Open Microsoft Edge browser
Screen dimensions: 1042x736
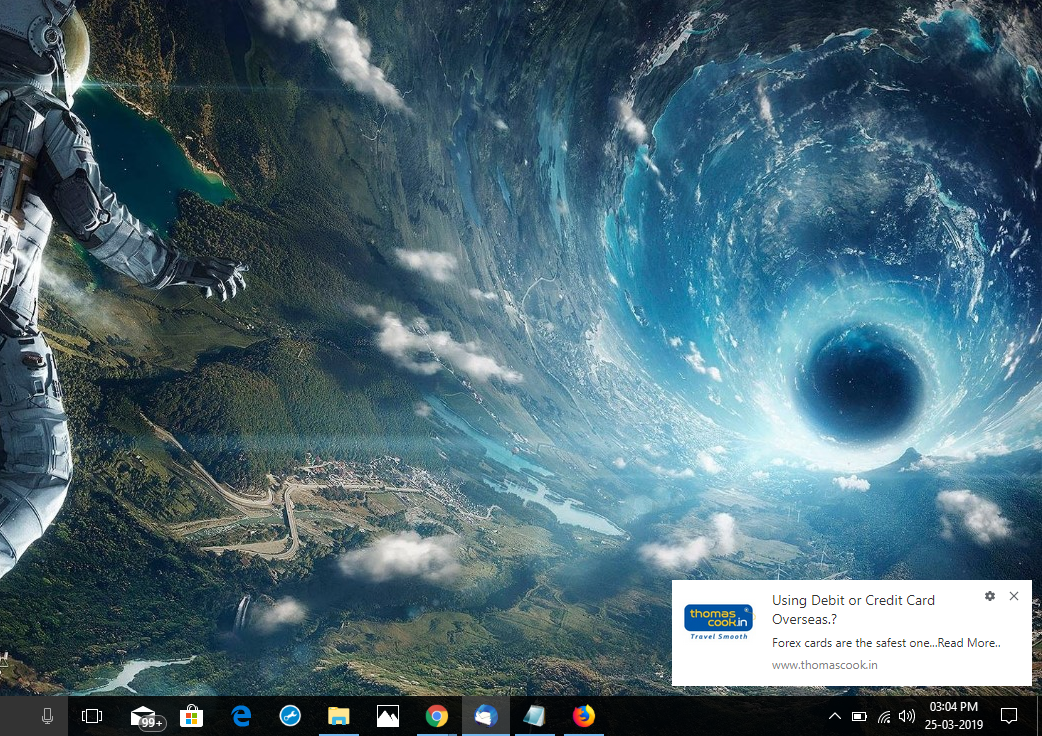pyautogui.click(x=241, y=715)
